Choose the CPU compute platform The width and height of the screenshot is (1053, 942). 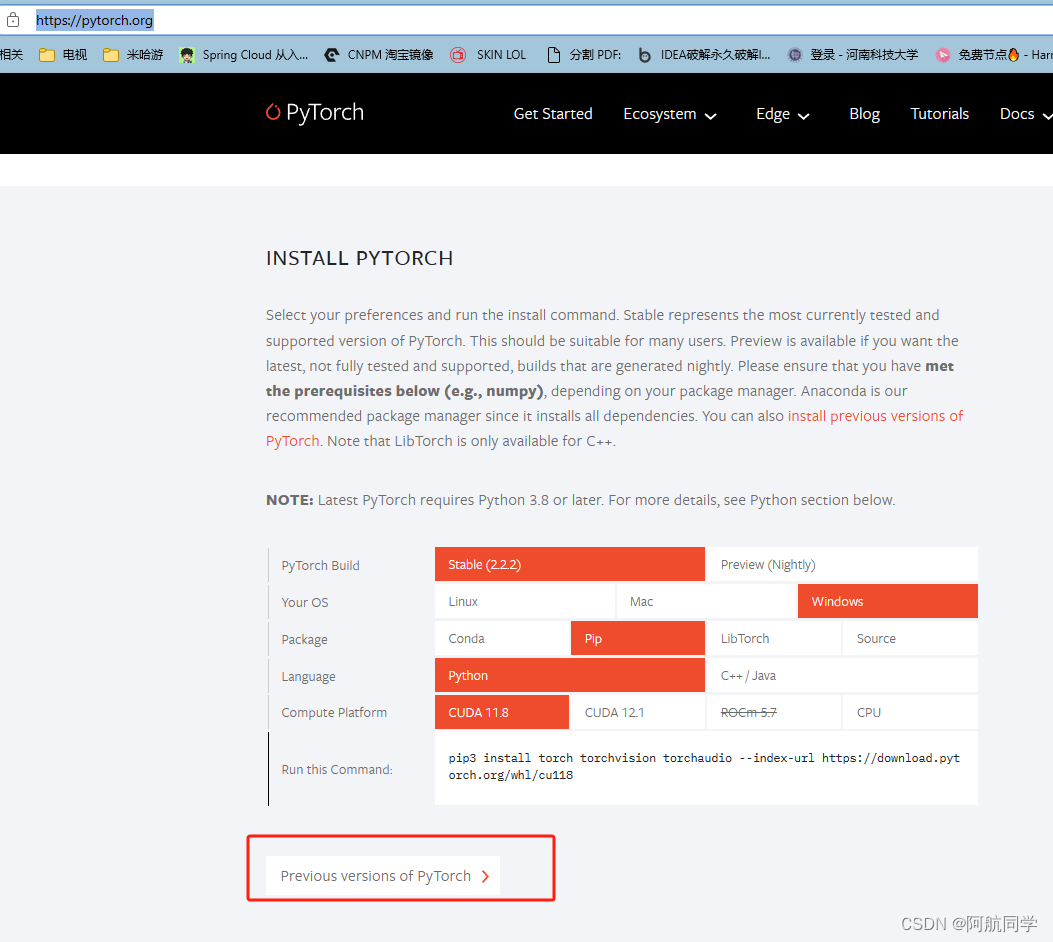click(910, 712)
